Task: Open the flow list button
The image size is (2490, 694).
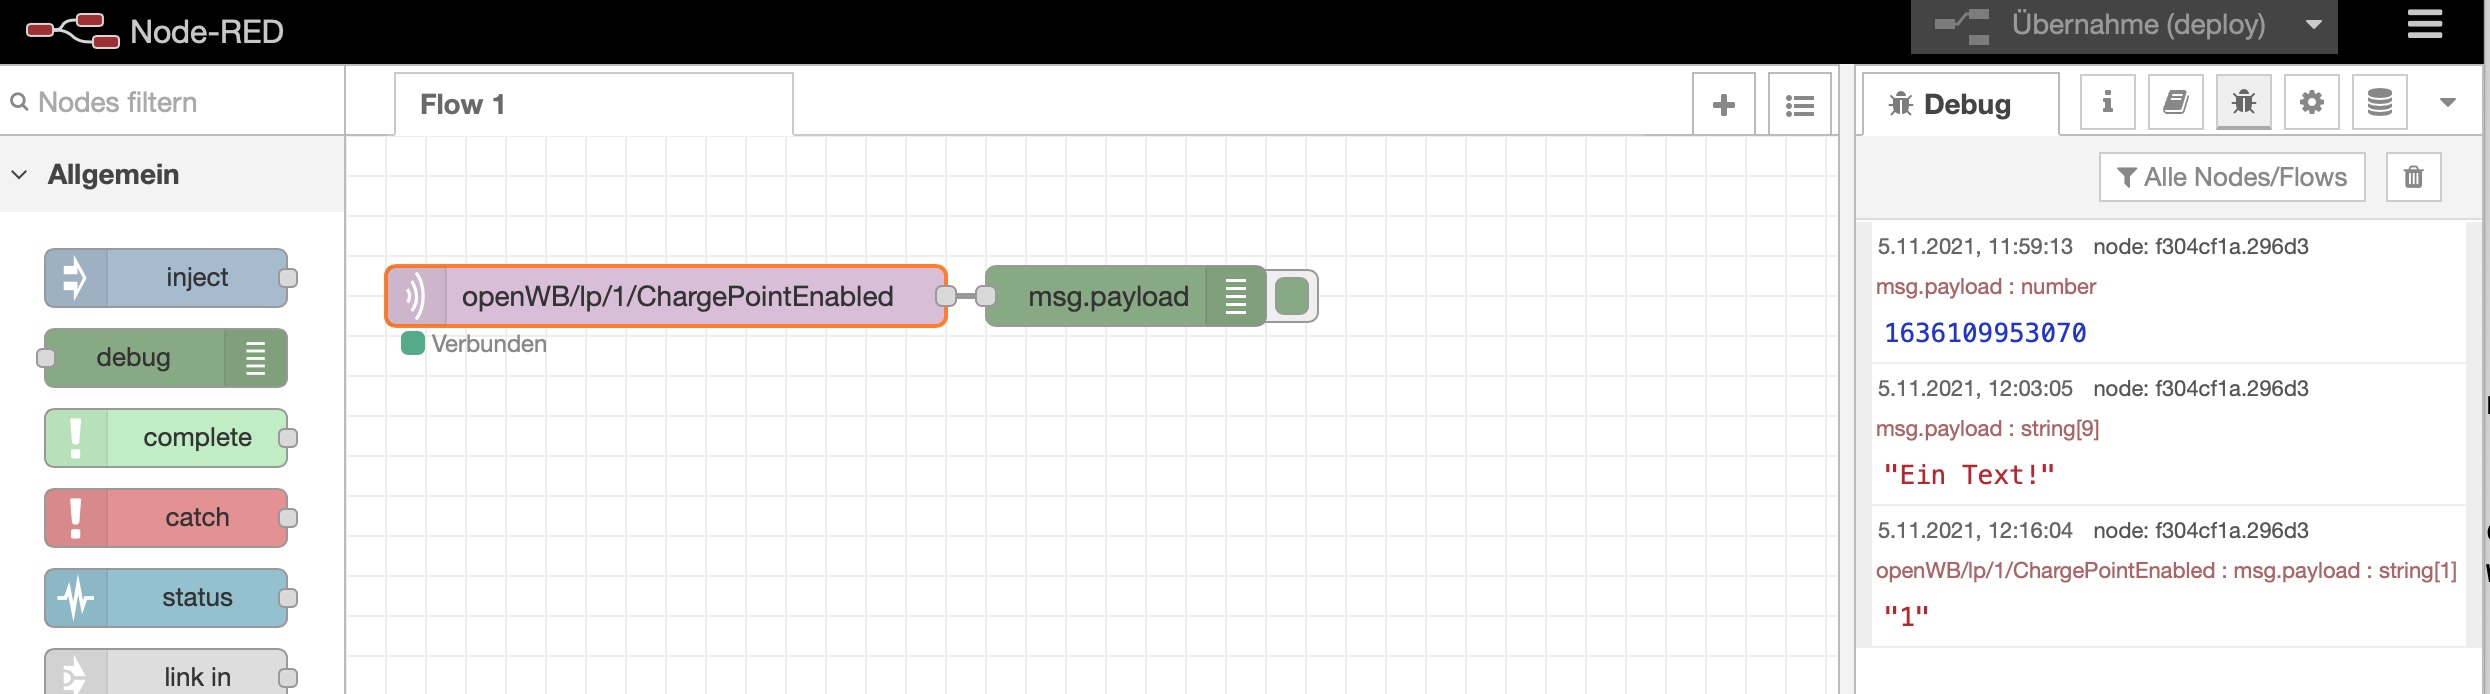Action: [1800, 104]
